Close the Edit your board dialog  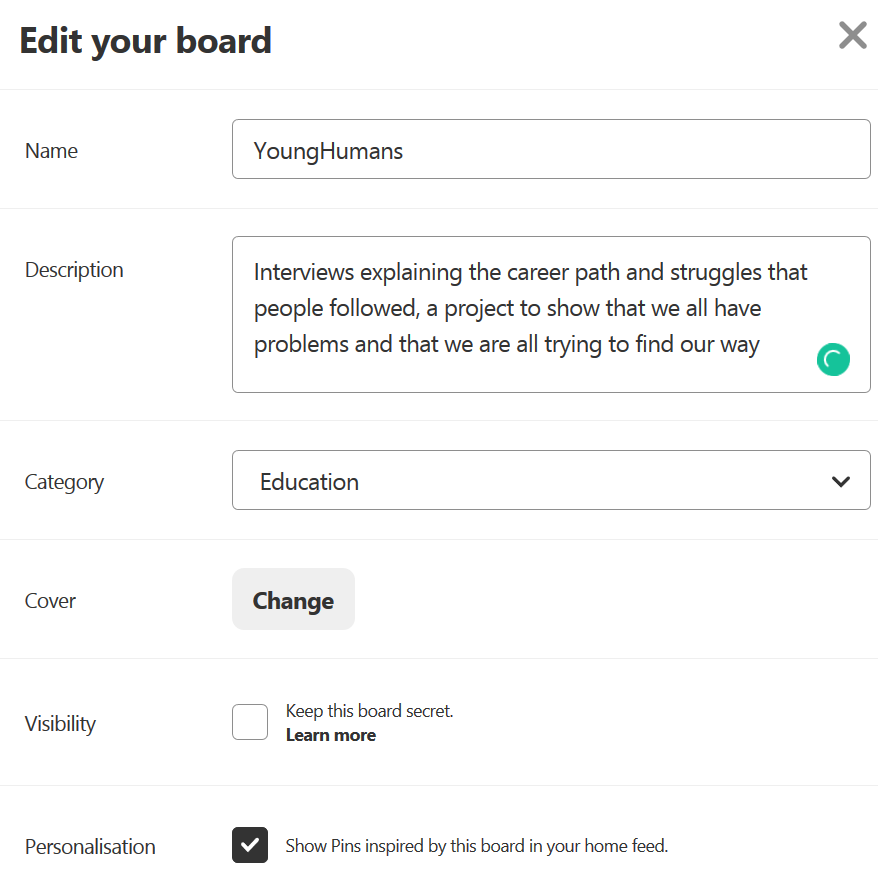tap(852, 37)
